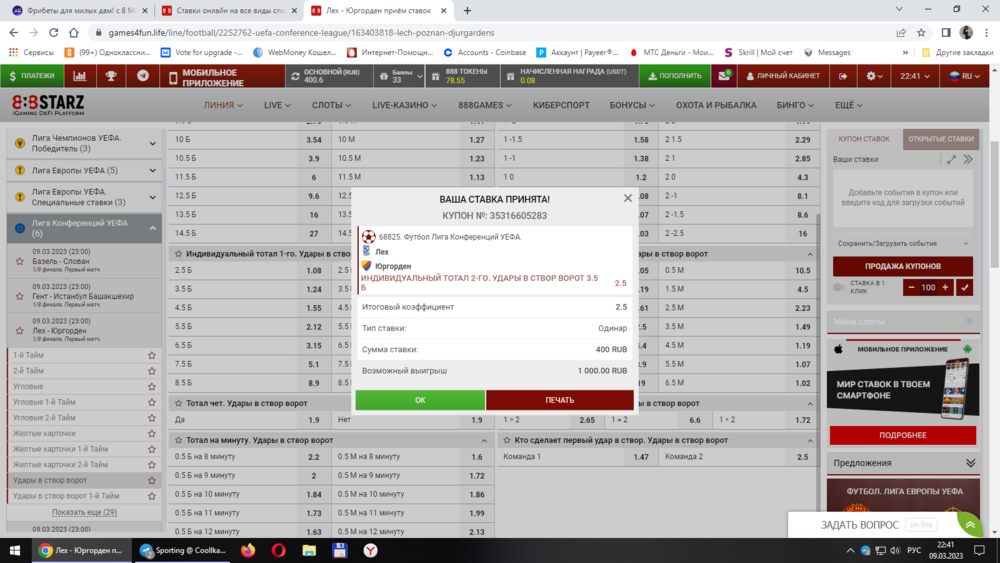Toggle the Ставка в 1 клик switch
The image size is (1000, 563).
click(x=839, y=288)
